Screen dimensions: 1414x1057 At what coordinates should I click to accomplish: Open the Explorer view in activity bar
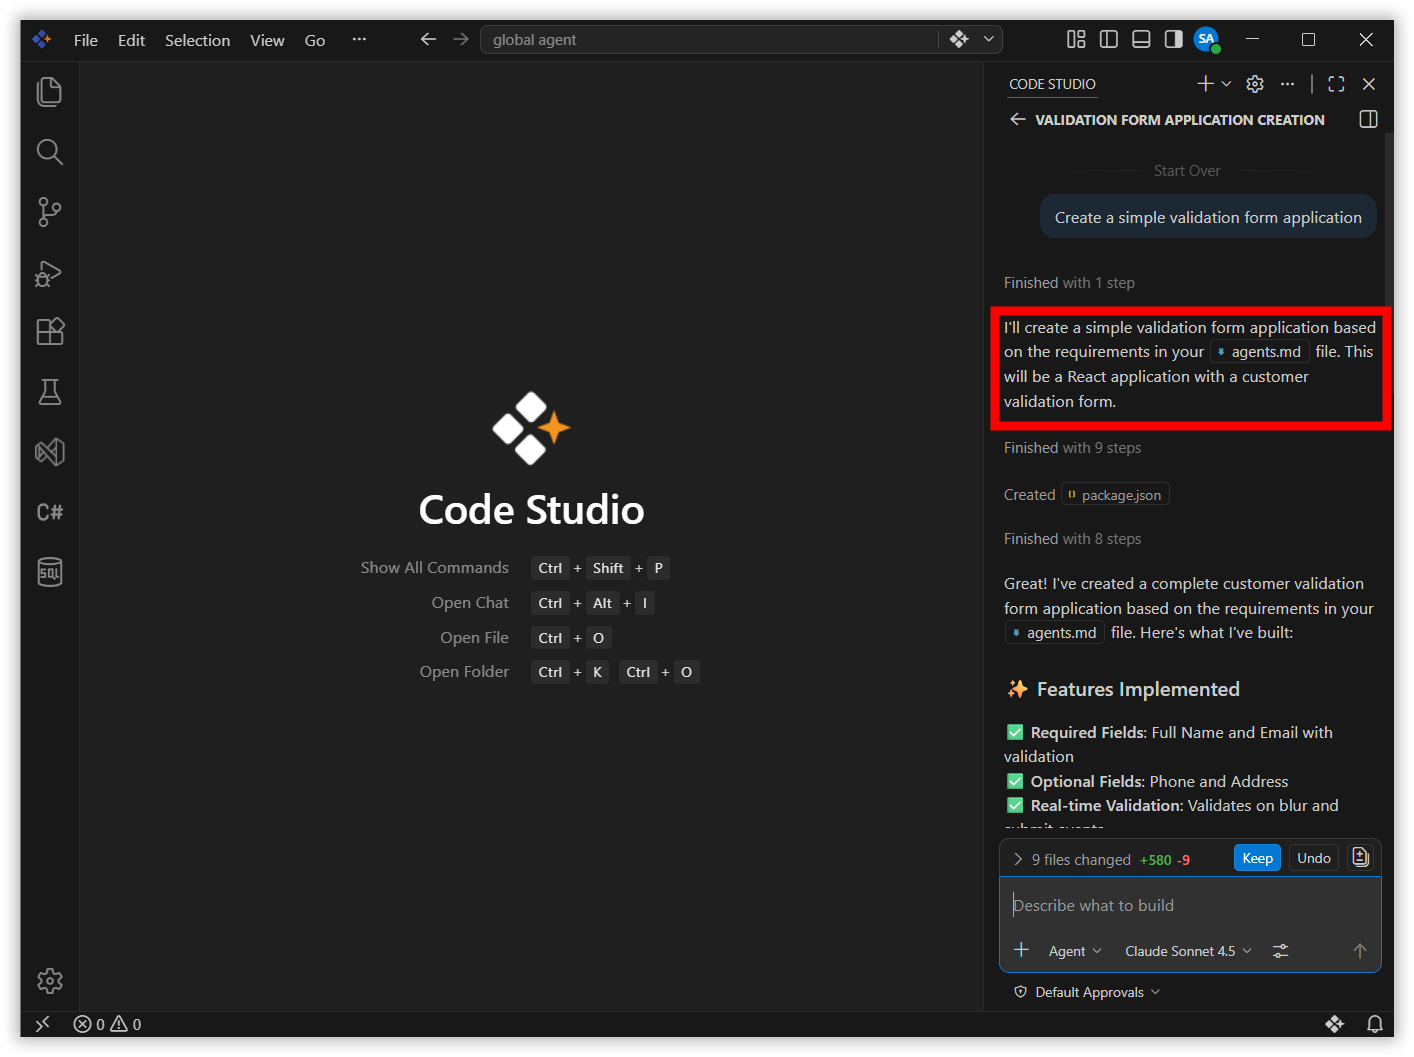coord(49,92)
